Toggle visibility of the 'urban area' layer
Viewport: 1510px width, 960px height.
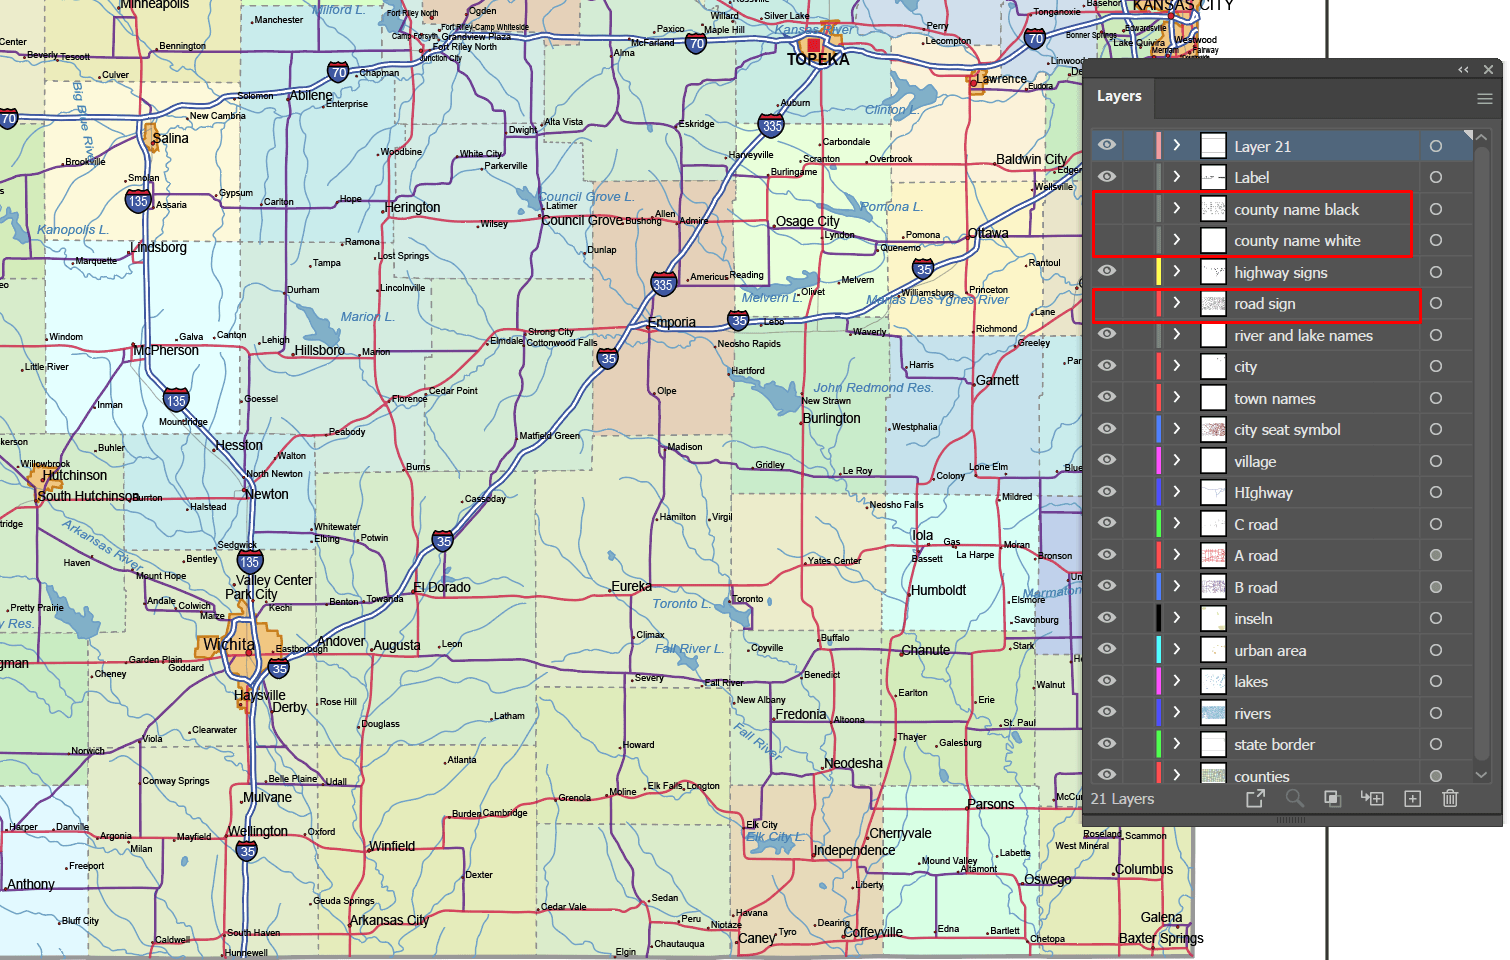1106,649
